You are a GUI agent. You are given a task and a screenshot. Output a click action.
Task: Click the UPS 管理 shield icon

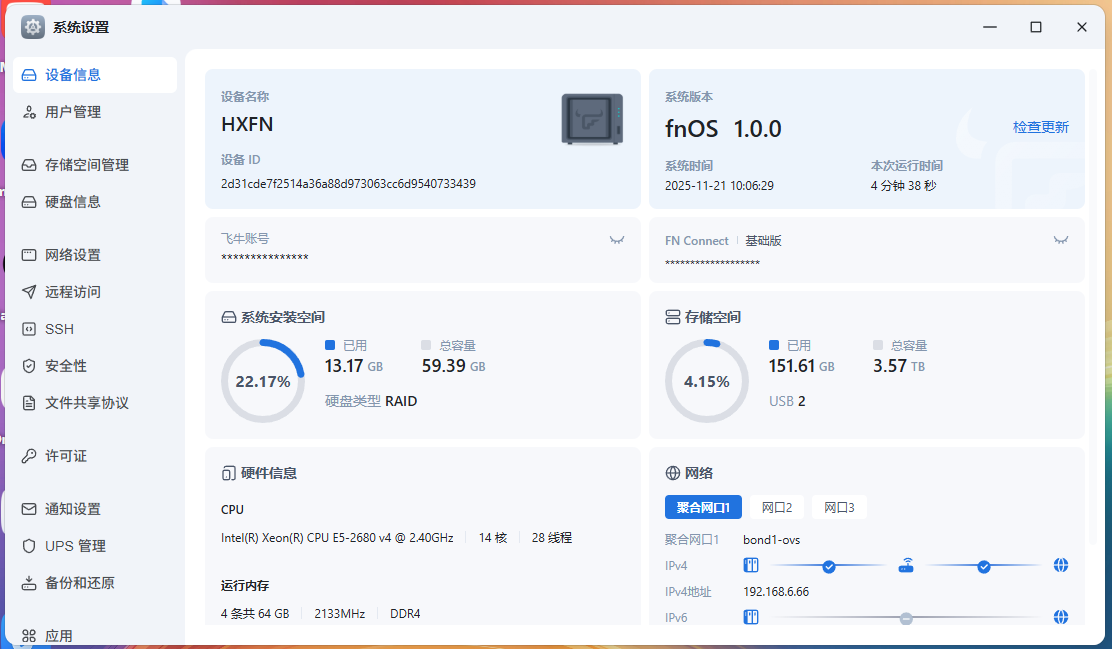coord(29,546)
